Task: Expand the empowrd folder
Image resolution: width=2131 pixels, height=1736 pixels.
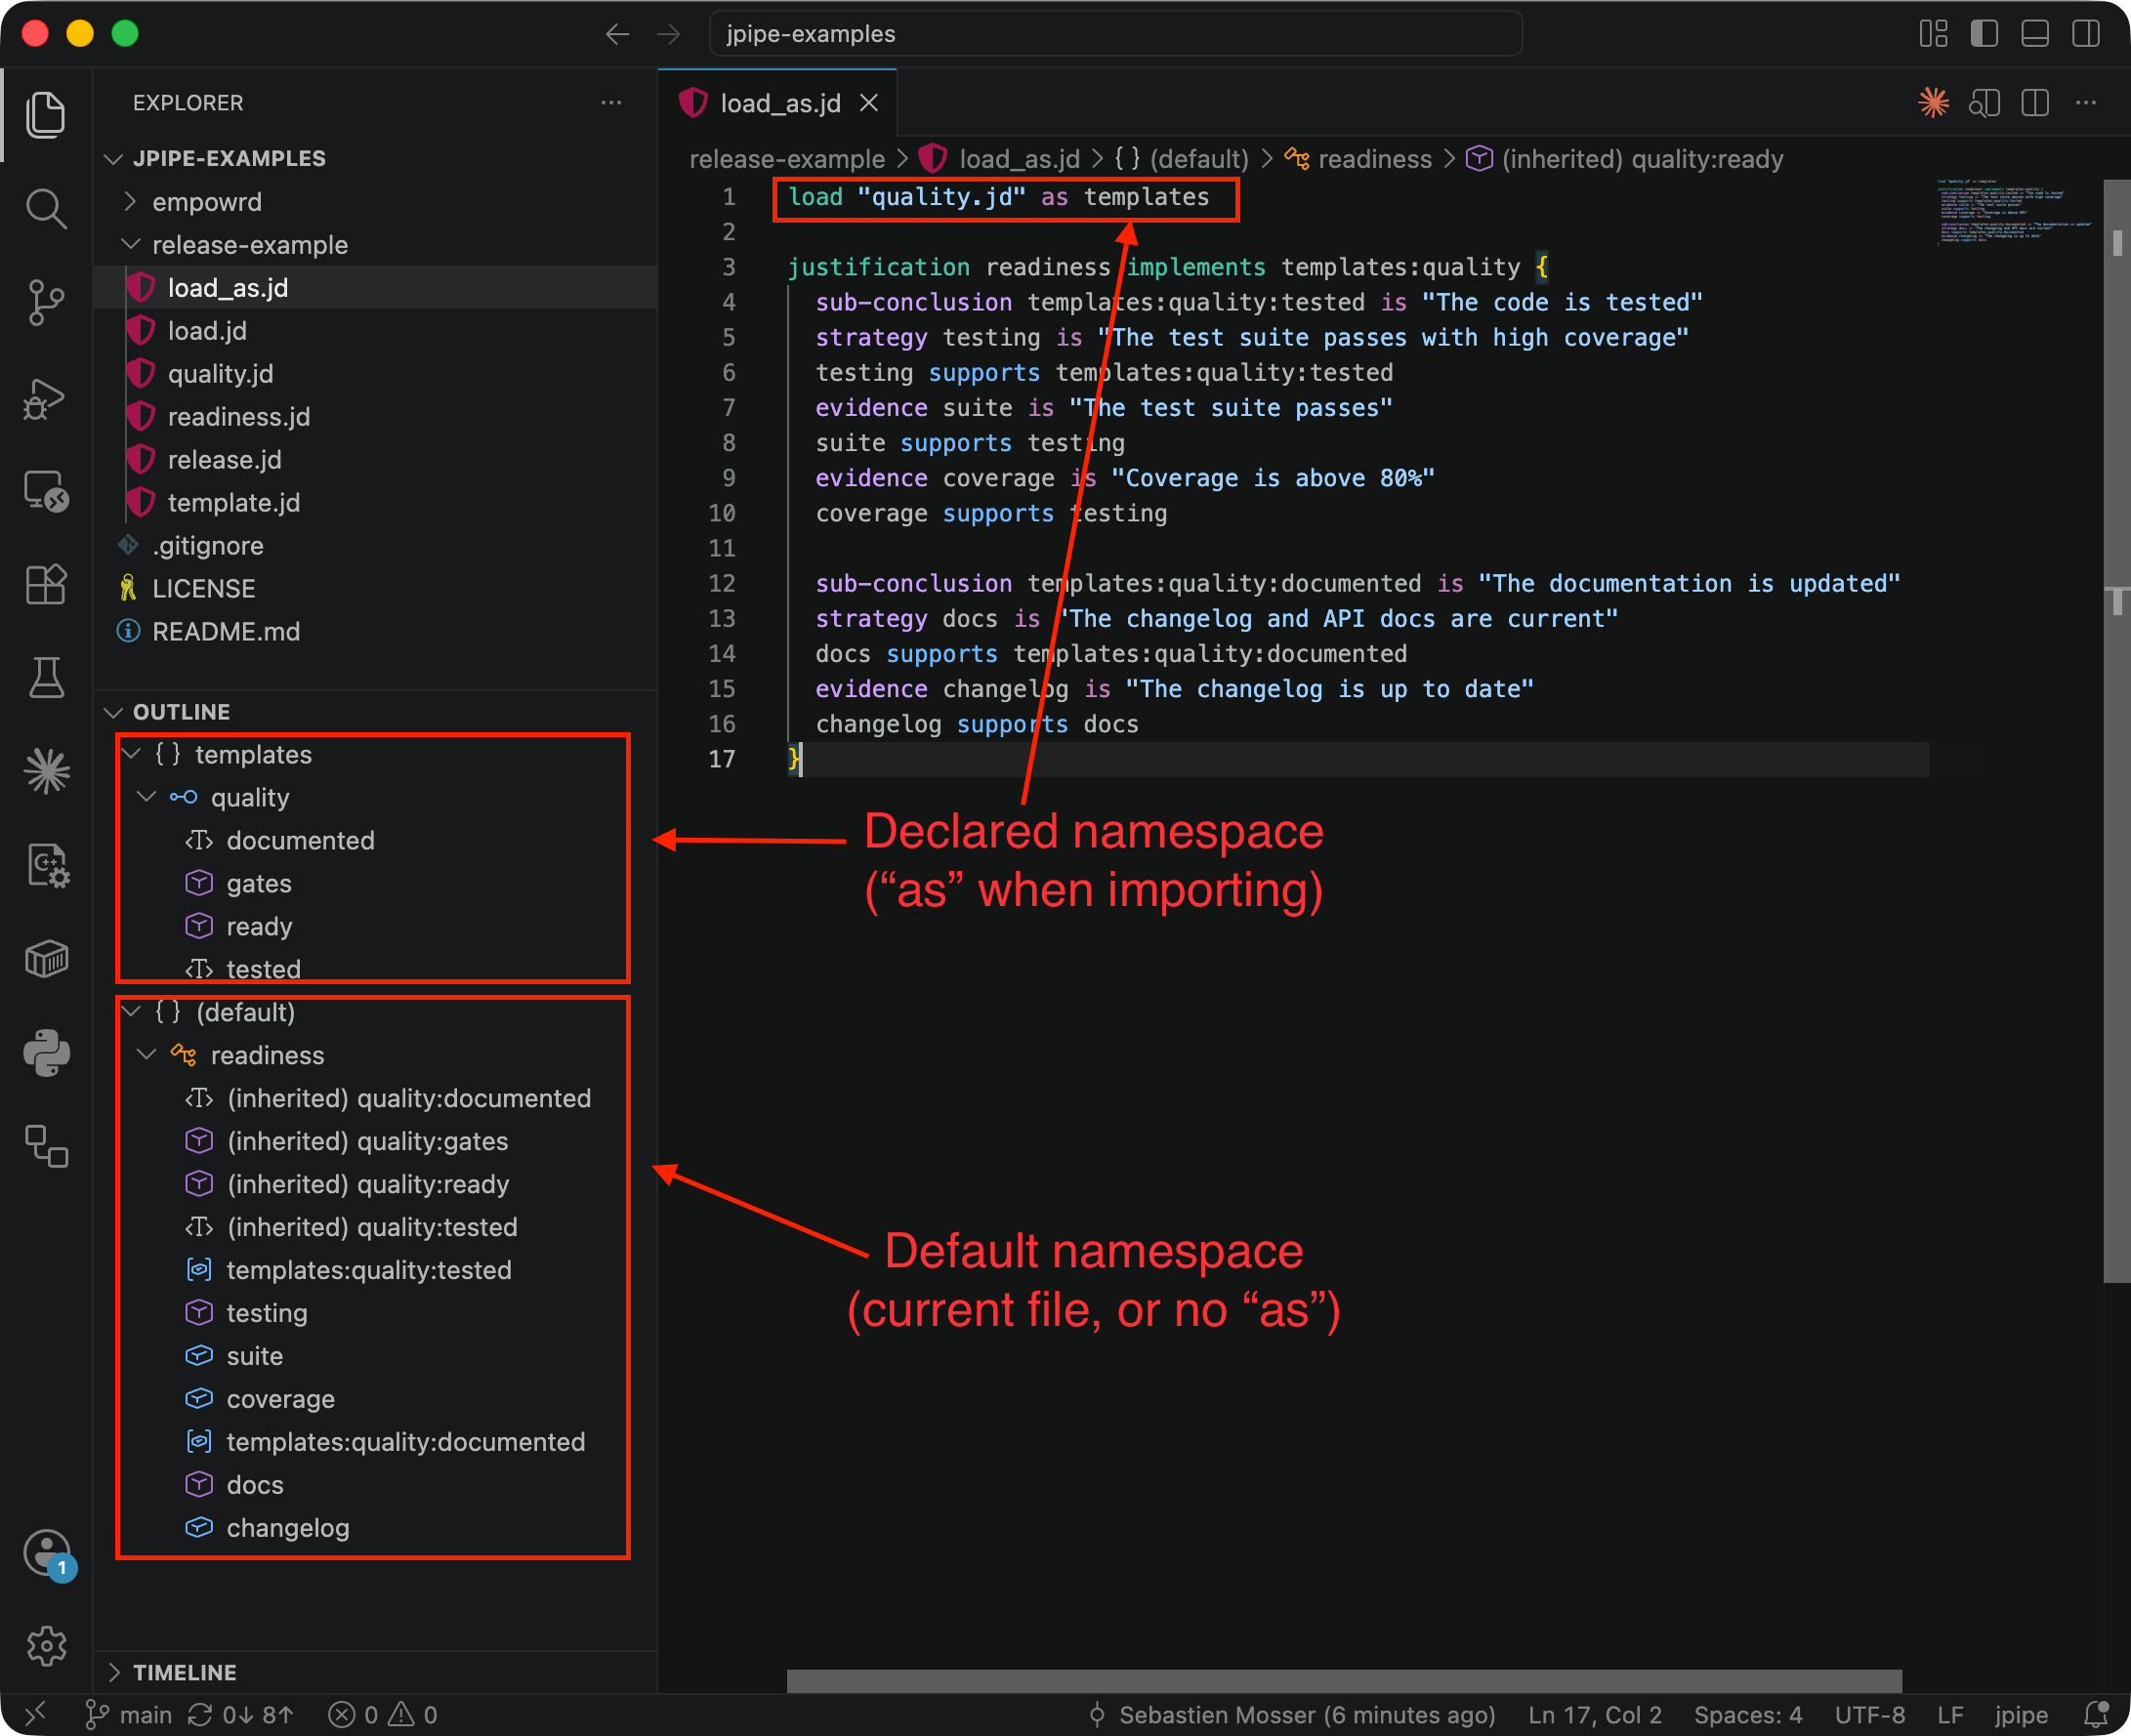Action: pyautogui.click(x=130, y=201)
